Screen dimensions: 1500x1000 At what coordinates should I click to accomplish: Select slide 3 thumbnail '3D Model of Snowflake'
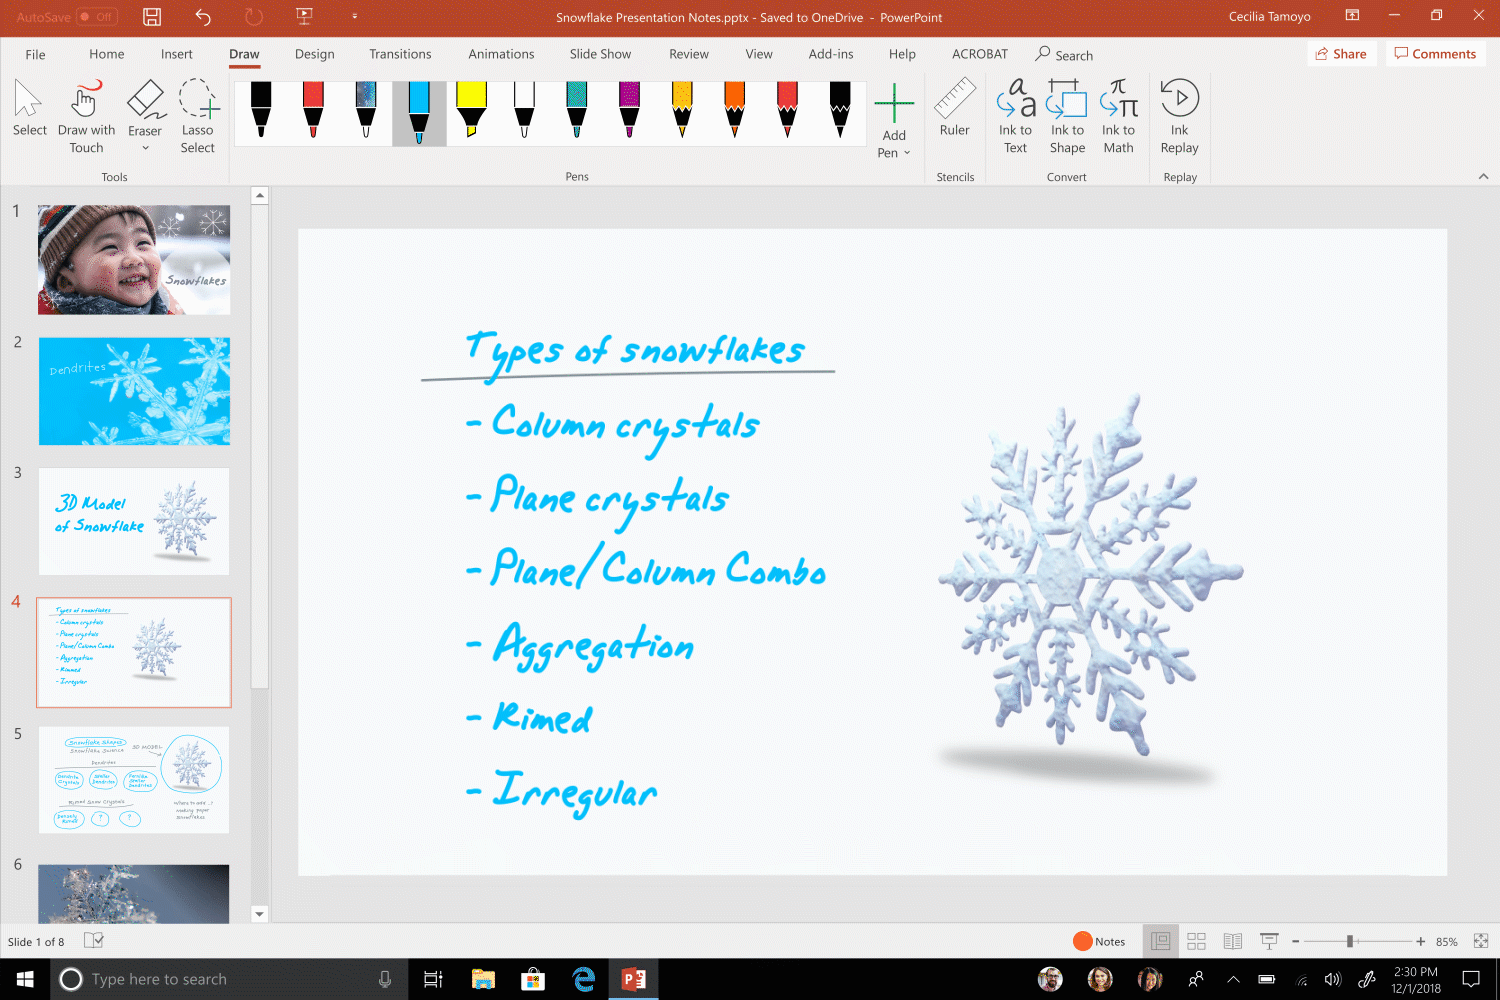[x=134, y=521]
